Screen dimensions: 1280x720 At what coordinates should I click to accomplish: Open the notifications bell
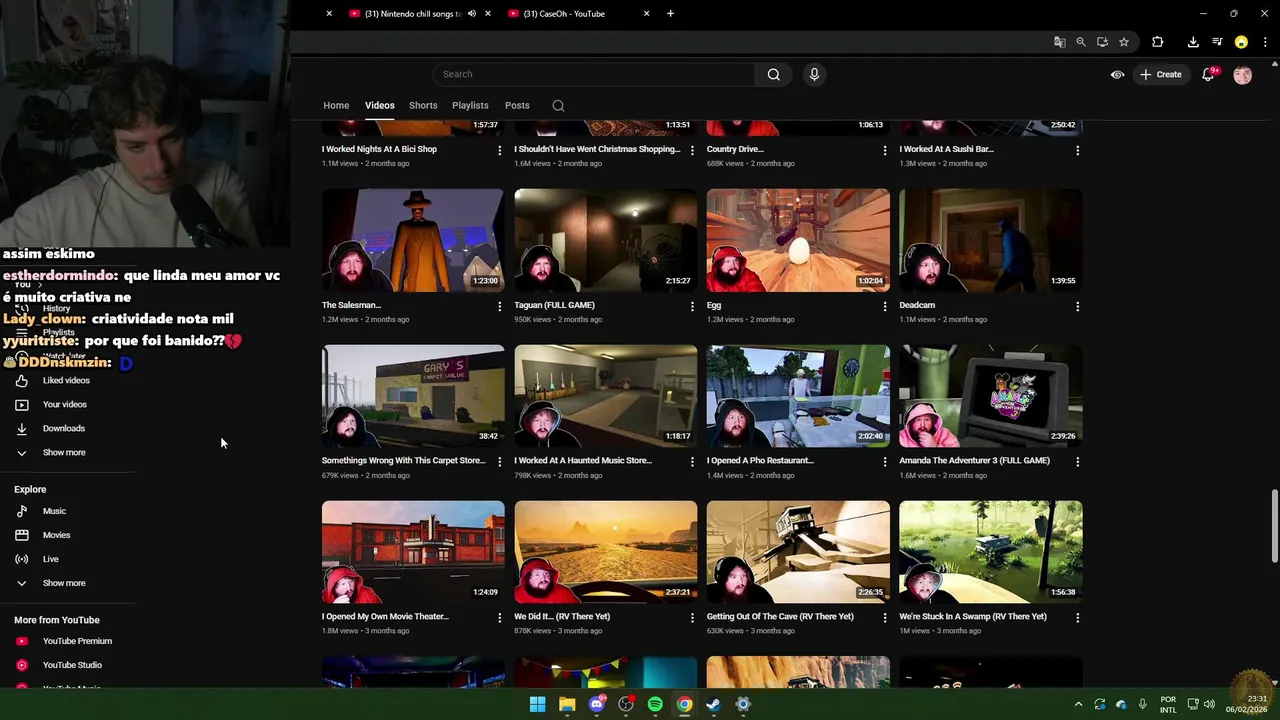tap(1208, 74)
